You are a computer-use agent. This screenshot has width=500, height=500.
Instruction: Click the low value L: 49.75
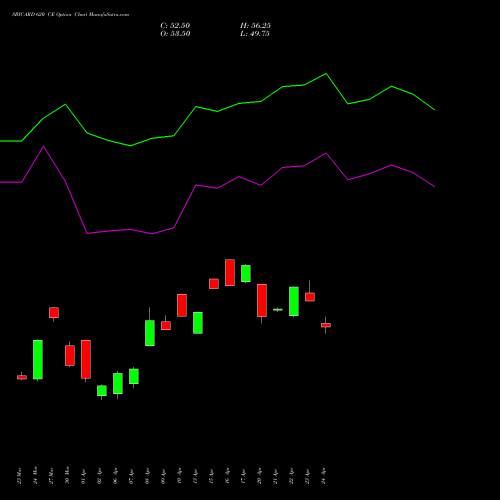point(255,34)
